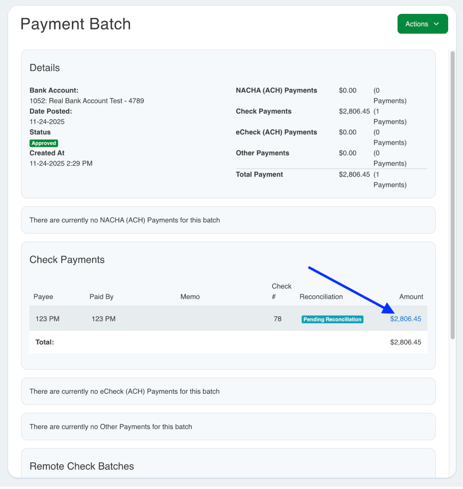Click check number 78 in row
Viewport: 463px width, 489px height.
(278, 319)
